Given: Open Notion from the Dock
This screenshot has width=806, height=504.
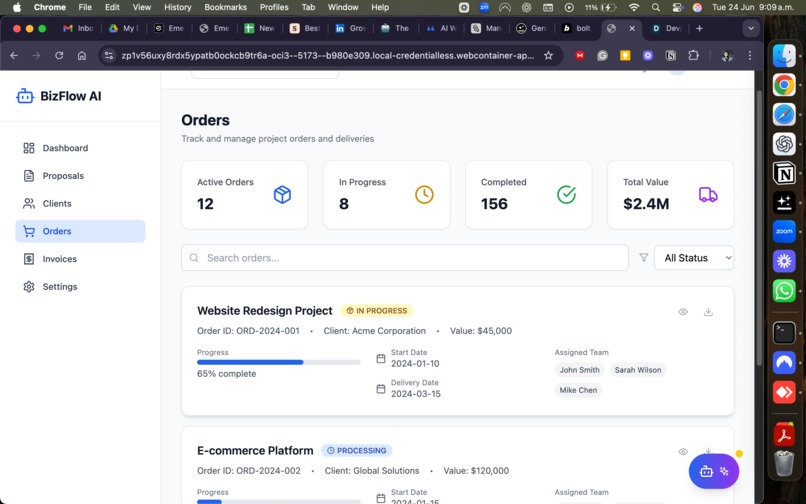Looking at the screenshot, I should [x=784, y=173].
